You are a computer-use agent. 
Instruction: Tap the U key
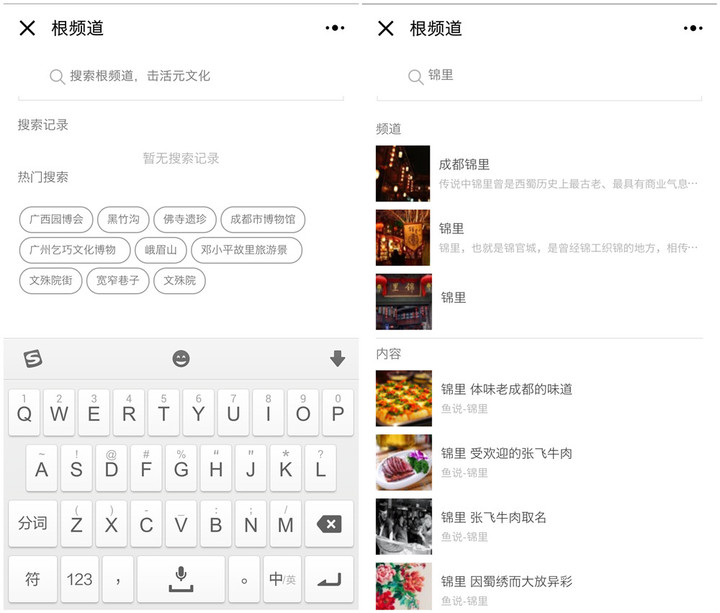(233, 413)
